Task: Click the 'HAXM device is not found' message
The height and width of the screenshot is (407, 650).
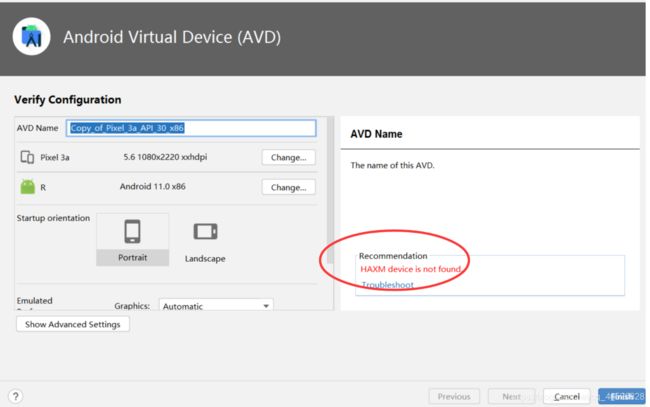Action: 411,269
